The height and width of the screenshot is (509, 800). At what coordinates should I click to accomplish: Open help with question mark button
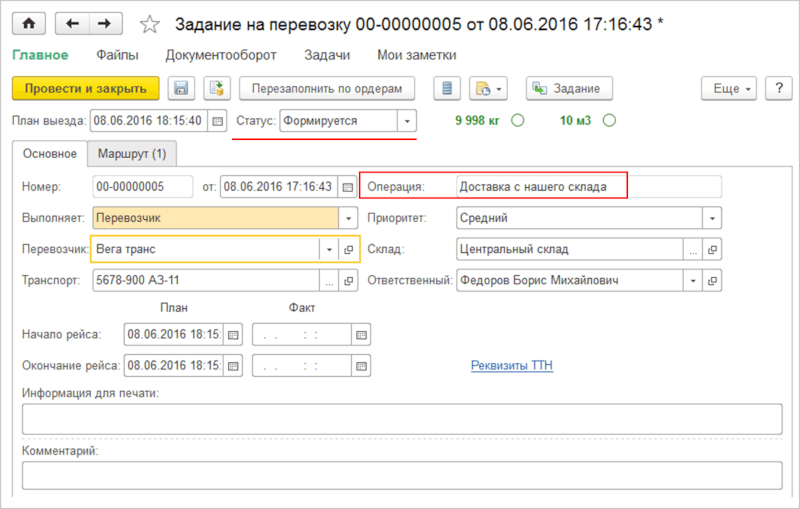click(779, 88)
